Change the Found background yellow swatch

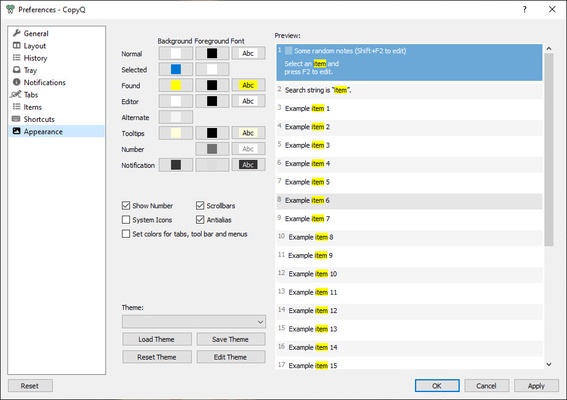tap(176, 85)
